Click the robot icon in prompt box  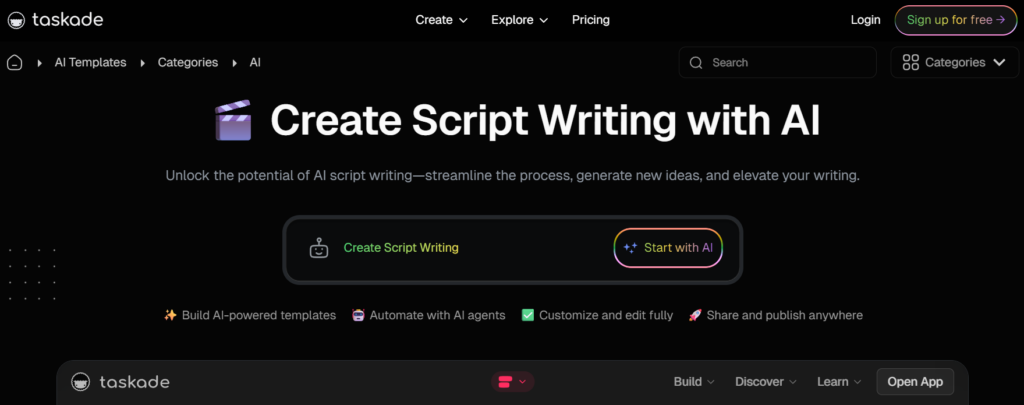[x=319, y=248]
